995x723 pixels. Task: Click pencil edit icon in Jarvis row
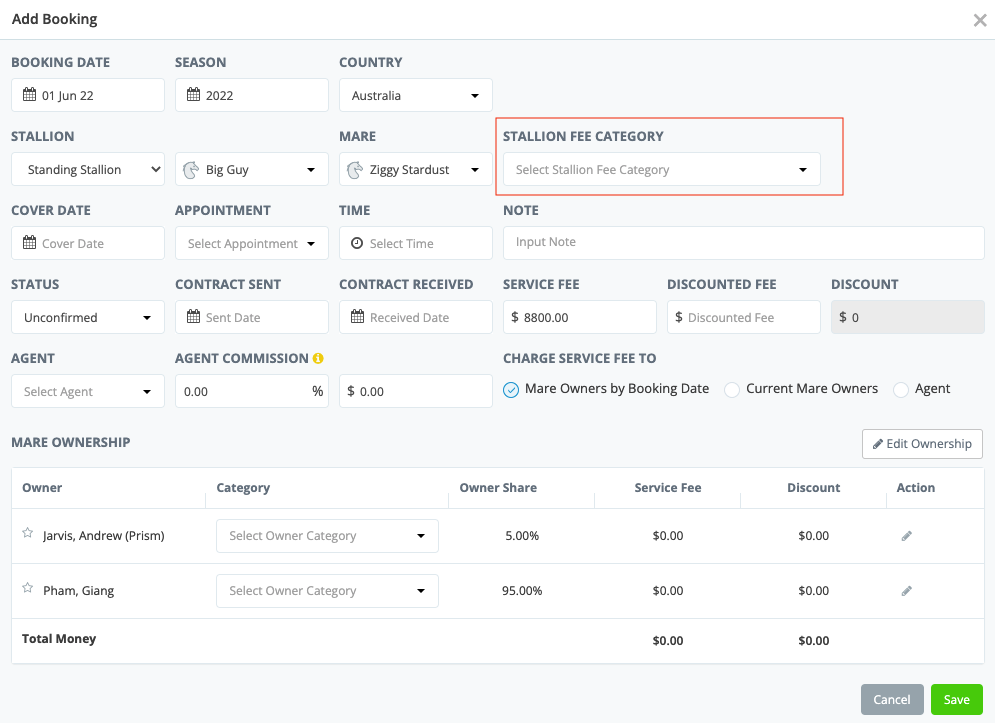point(907,536)
